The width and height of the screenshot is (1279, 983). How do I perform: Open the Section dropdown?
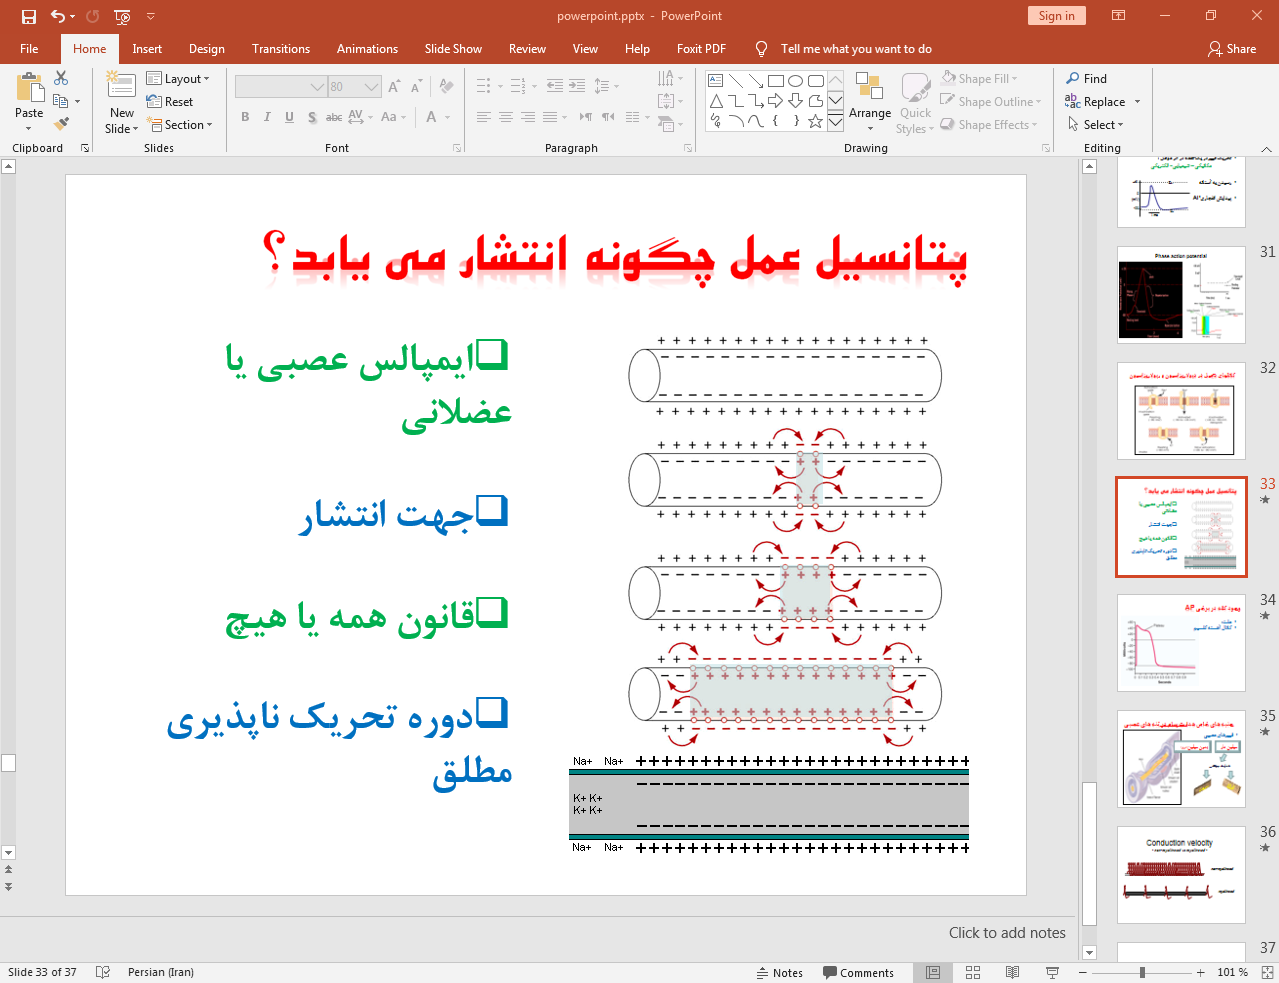[180, 124]
